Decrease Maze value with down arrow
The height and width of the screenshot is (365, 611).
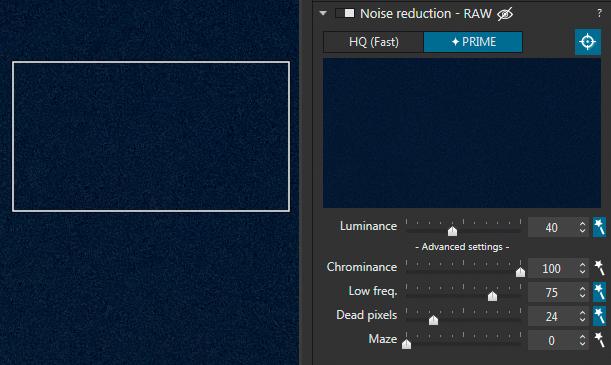click(582, 344)
